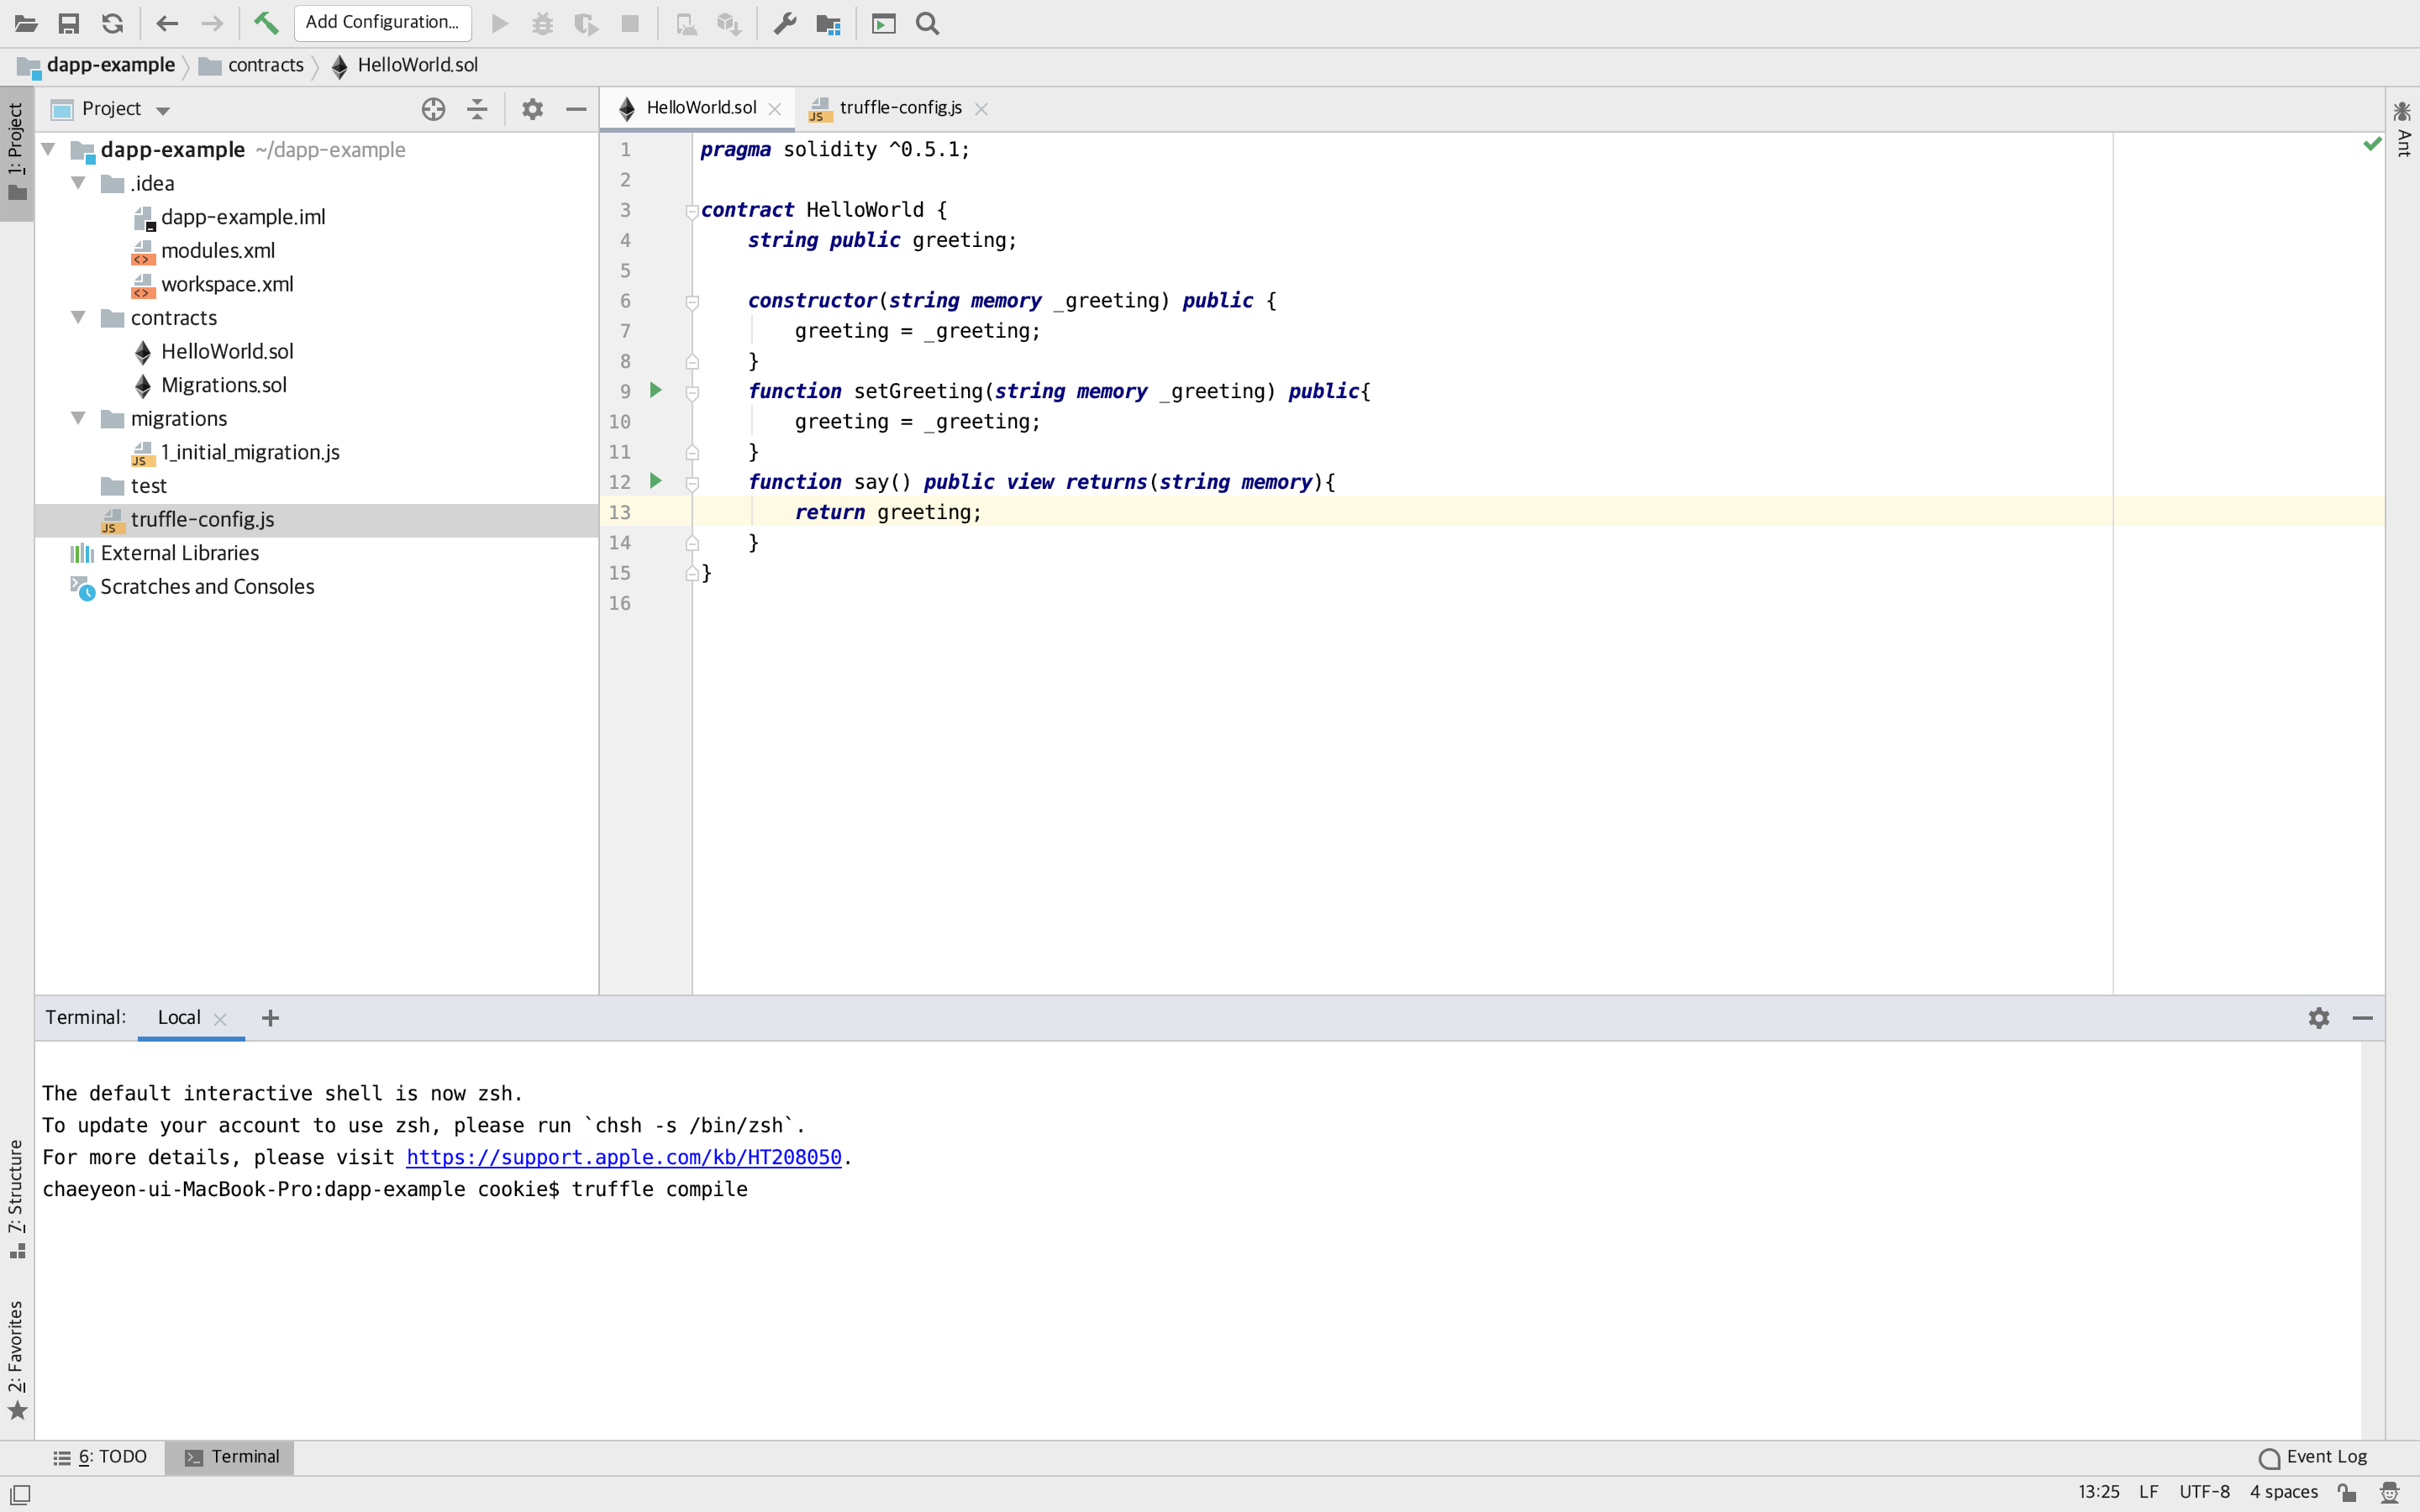Screen dimensions: 2420x1512
Task: Hide the Project panel with minus icon
Action: 576,109
